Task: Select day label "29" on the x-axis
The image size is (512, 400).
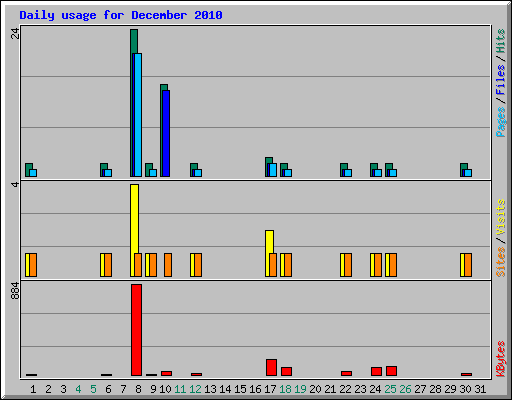Action: [x=450, y=389]
